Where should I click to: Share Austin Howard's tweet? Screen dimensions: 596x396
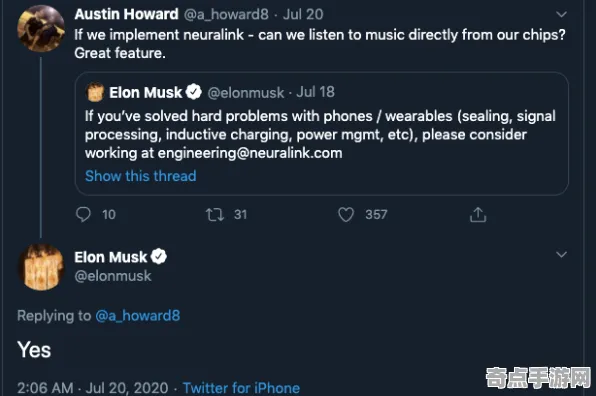pos(478,214)
